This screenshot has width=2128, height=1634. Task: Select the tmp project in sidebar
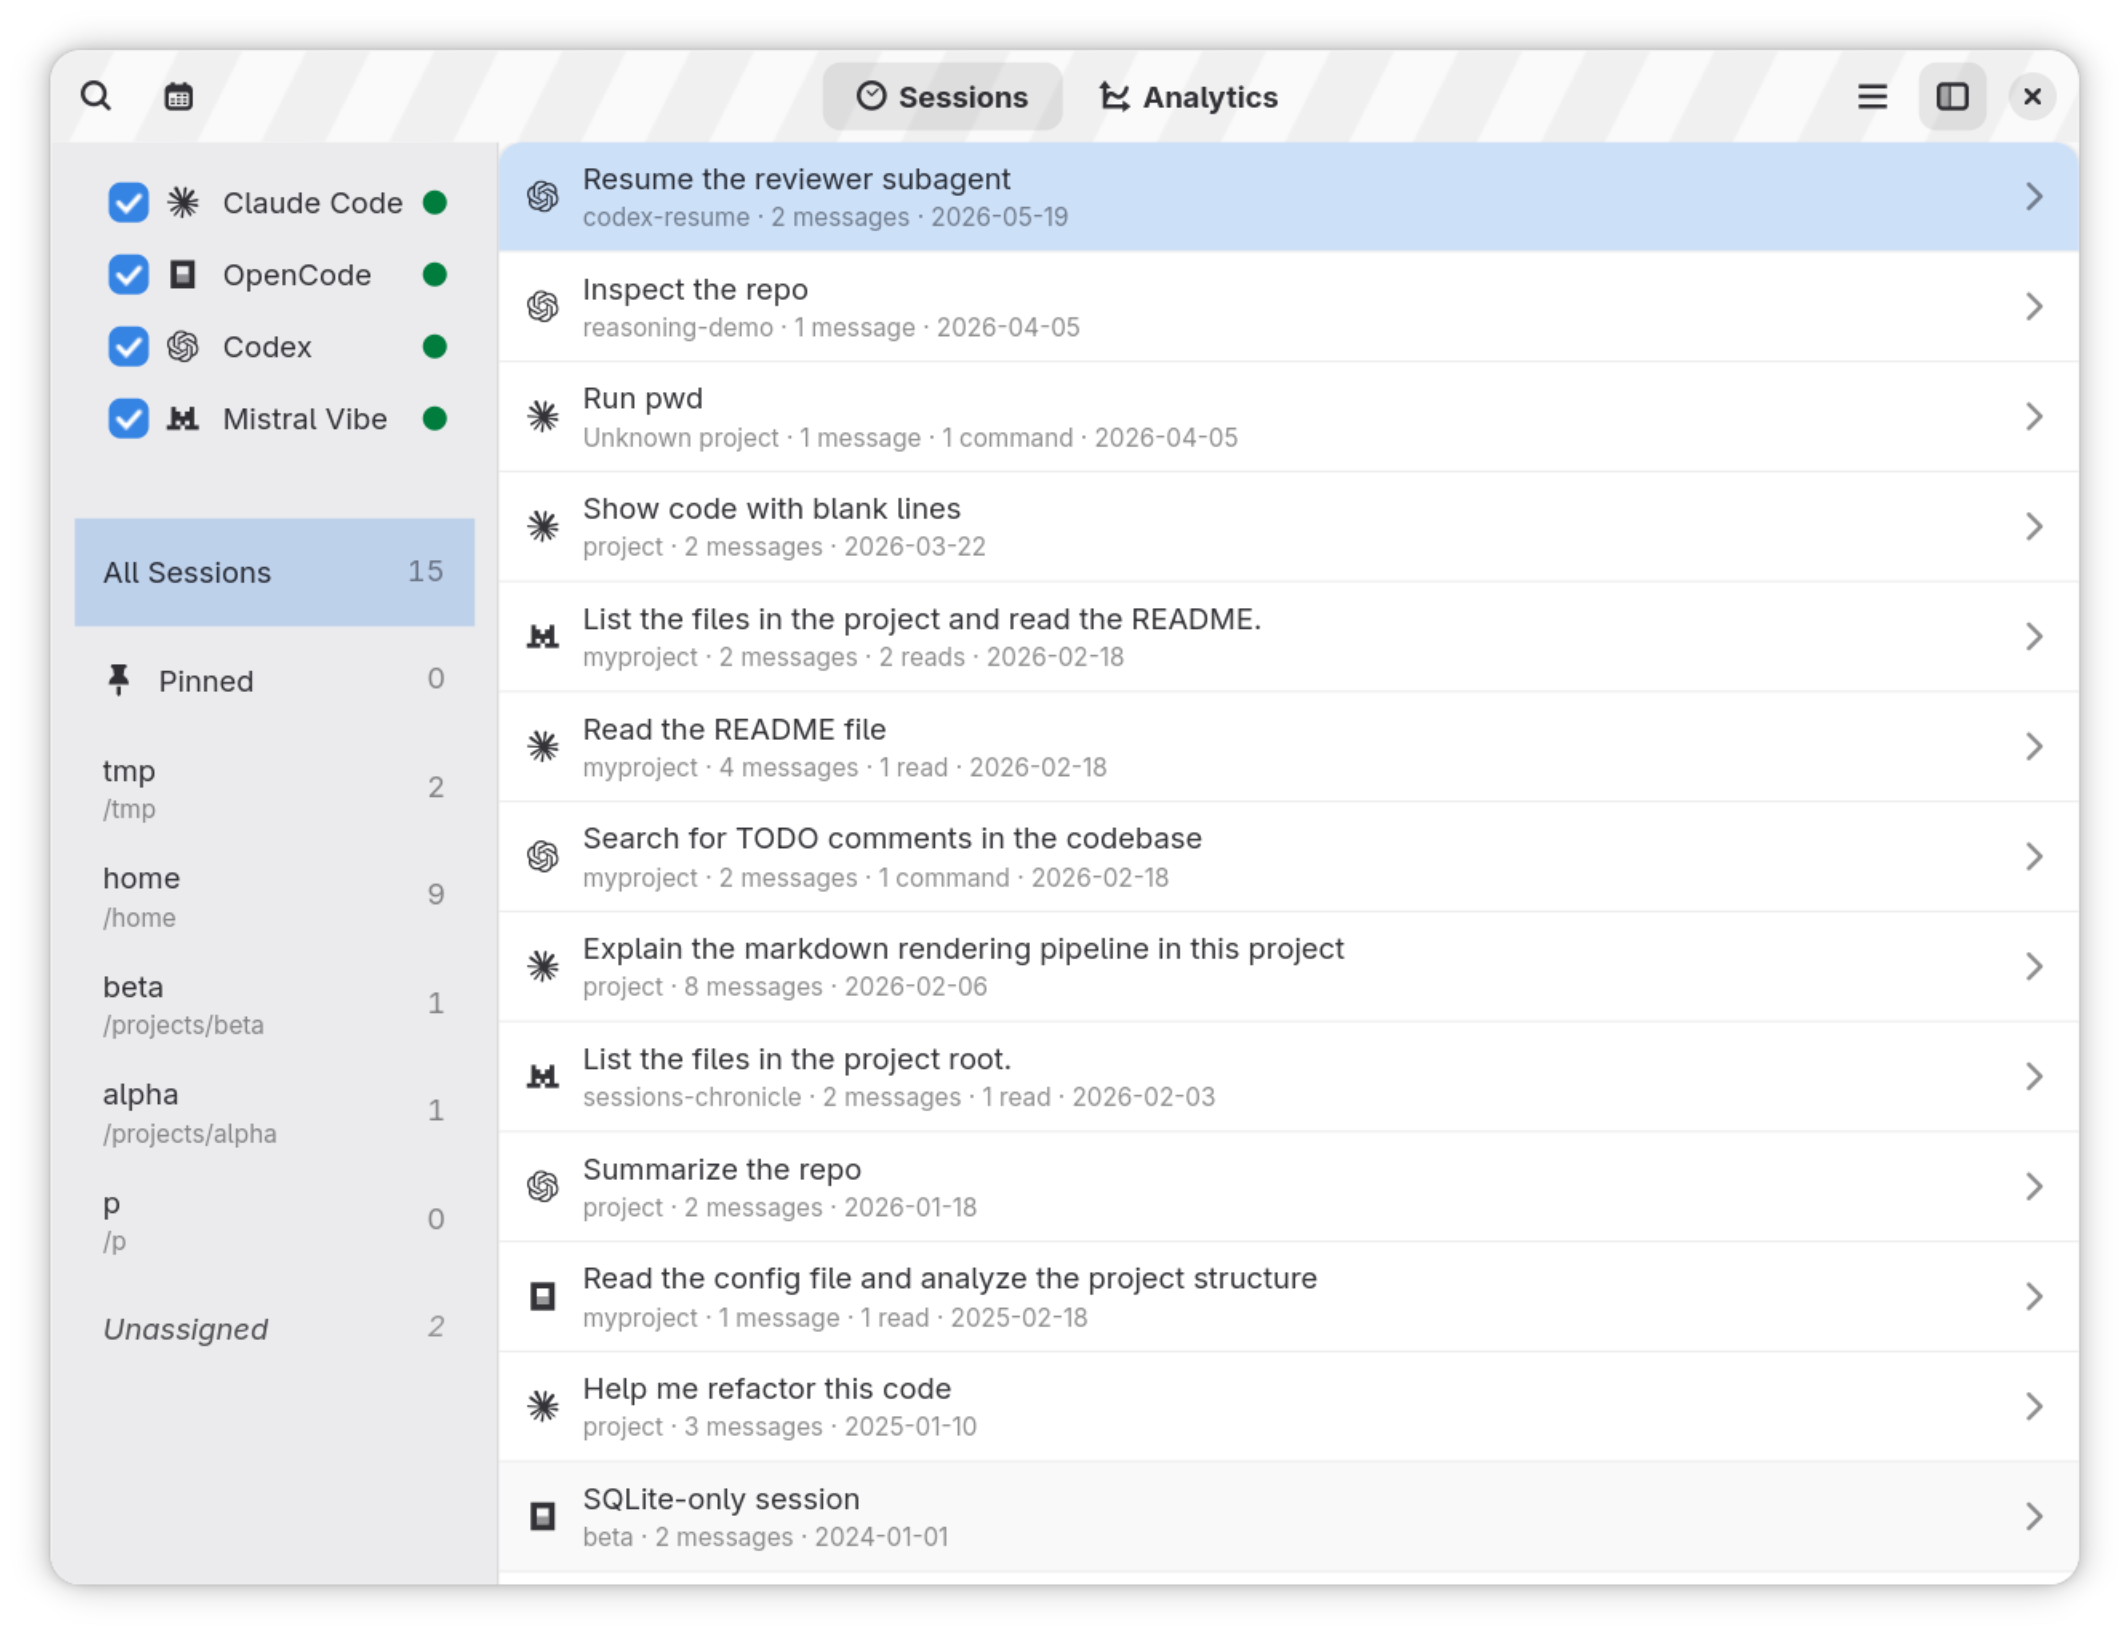(274, 788)
